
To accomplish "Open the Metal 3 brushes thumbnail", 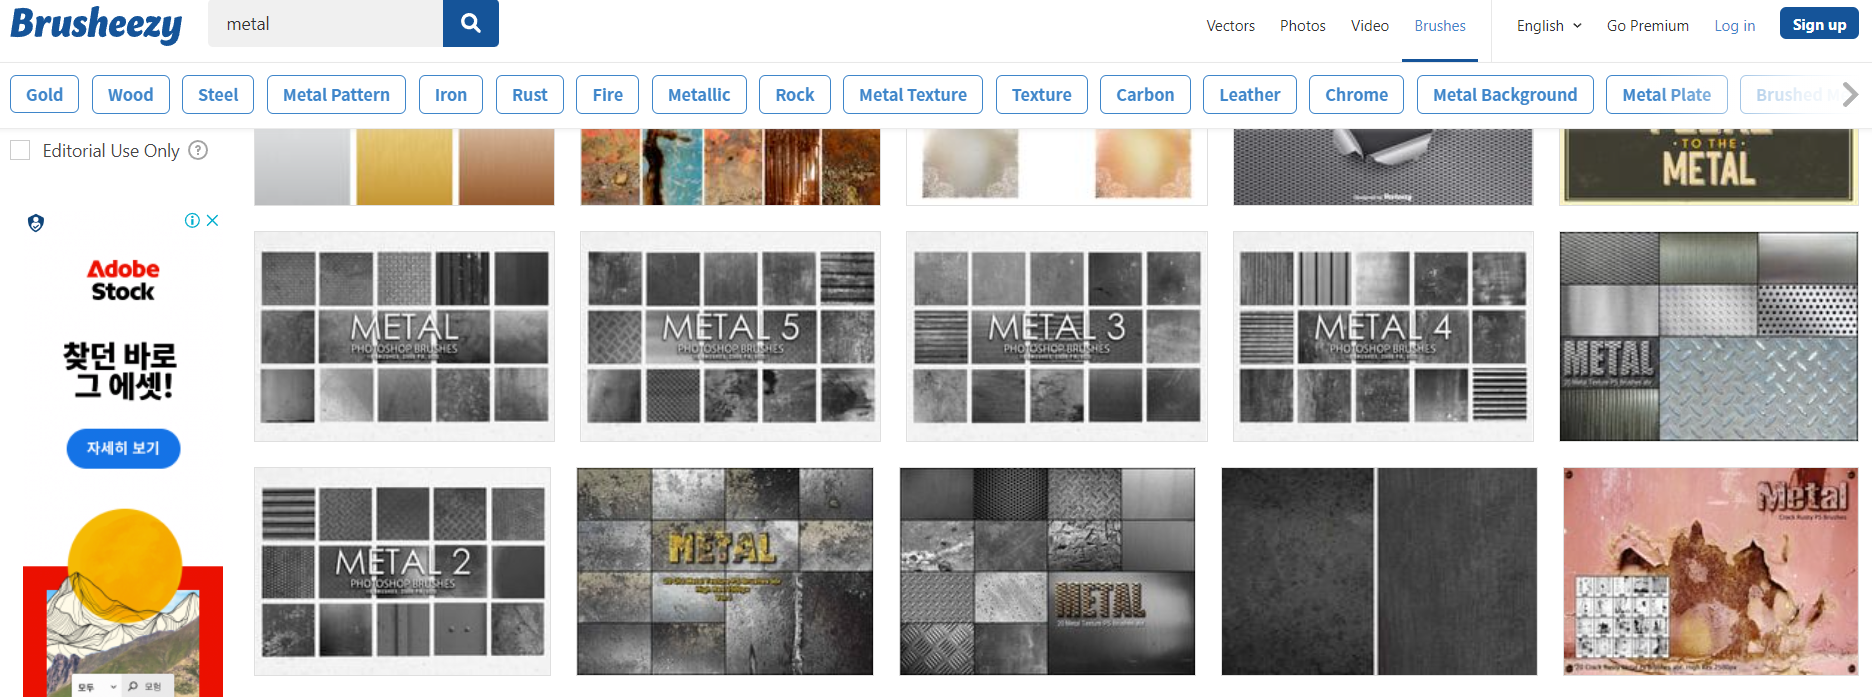I will (x=1057, y=336).
